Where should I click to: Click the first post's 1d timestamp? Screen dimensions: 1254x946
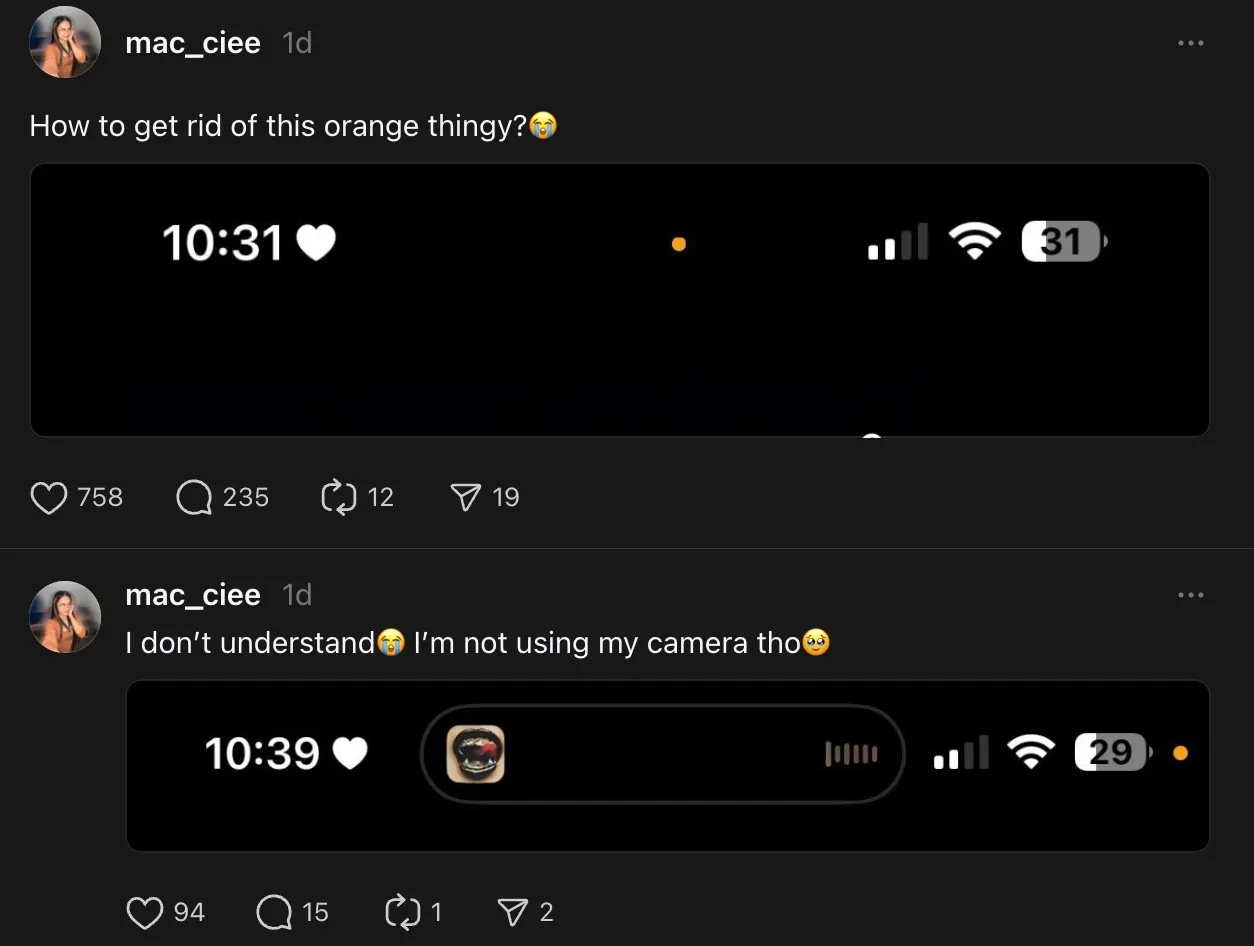click(297, 43)
